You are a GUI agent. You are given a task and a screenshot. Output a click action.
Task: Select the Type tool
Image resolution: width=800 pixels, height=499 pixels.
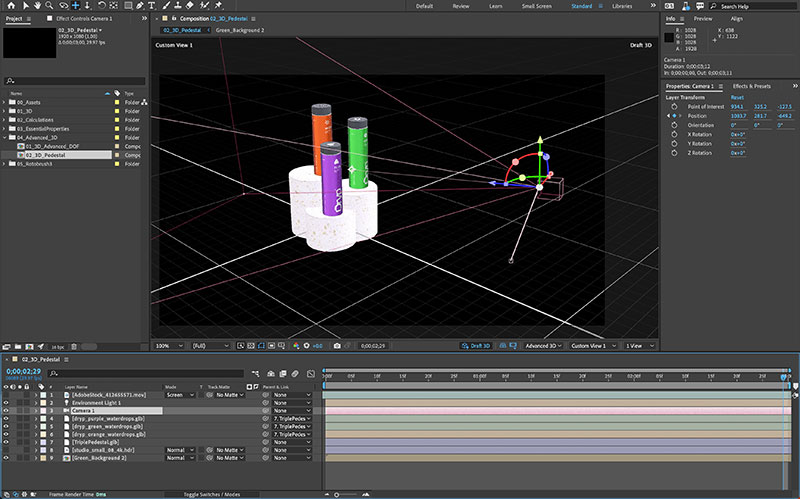coord(152,6)
